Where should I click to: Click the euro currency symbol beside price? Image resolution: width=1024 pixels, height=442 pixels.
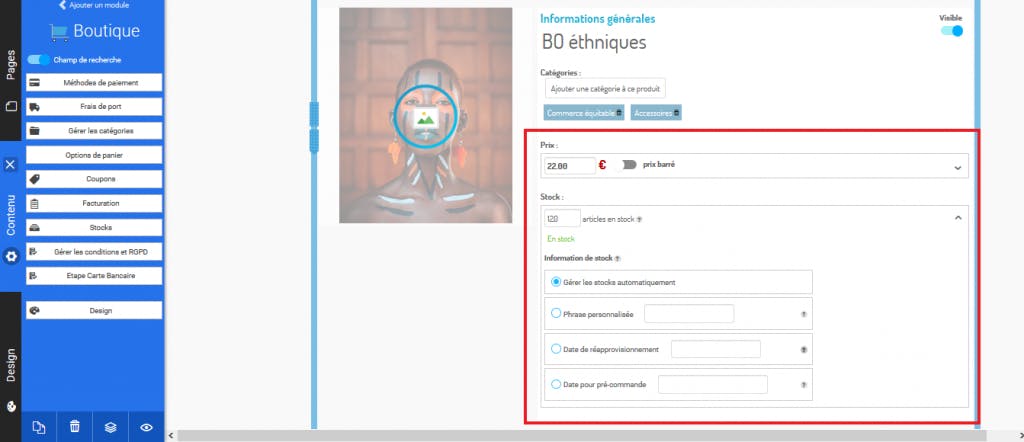point(602,165)
